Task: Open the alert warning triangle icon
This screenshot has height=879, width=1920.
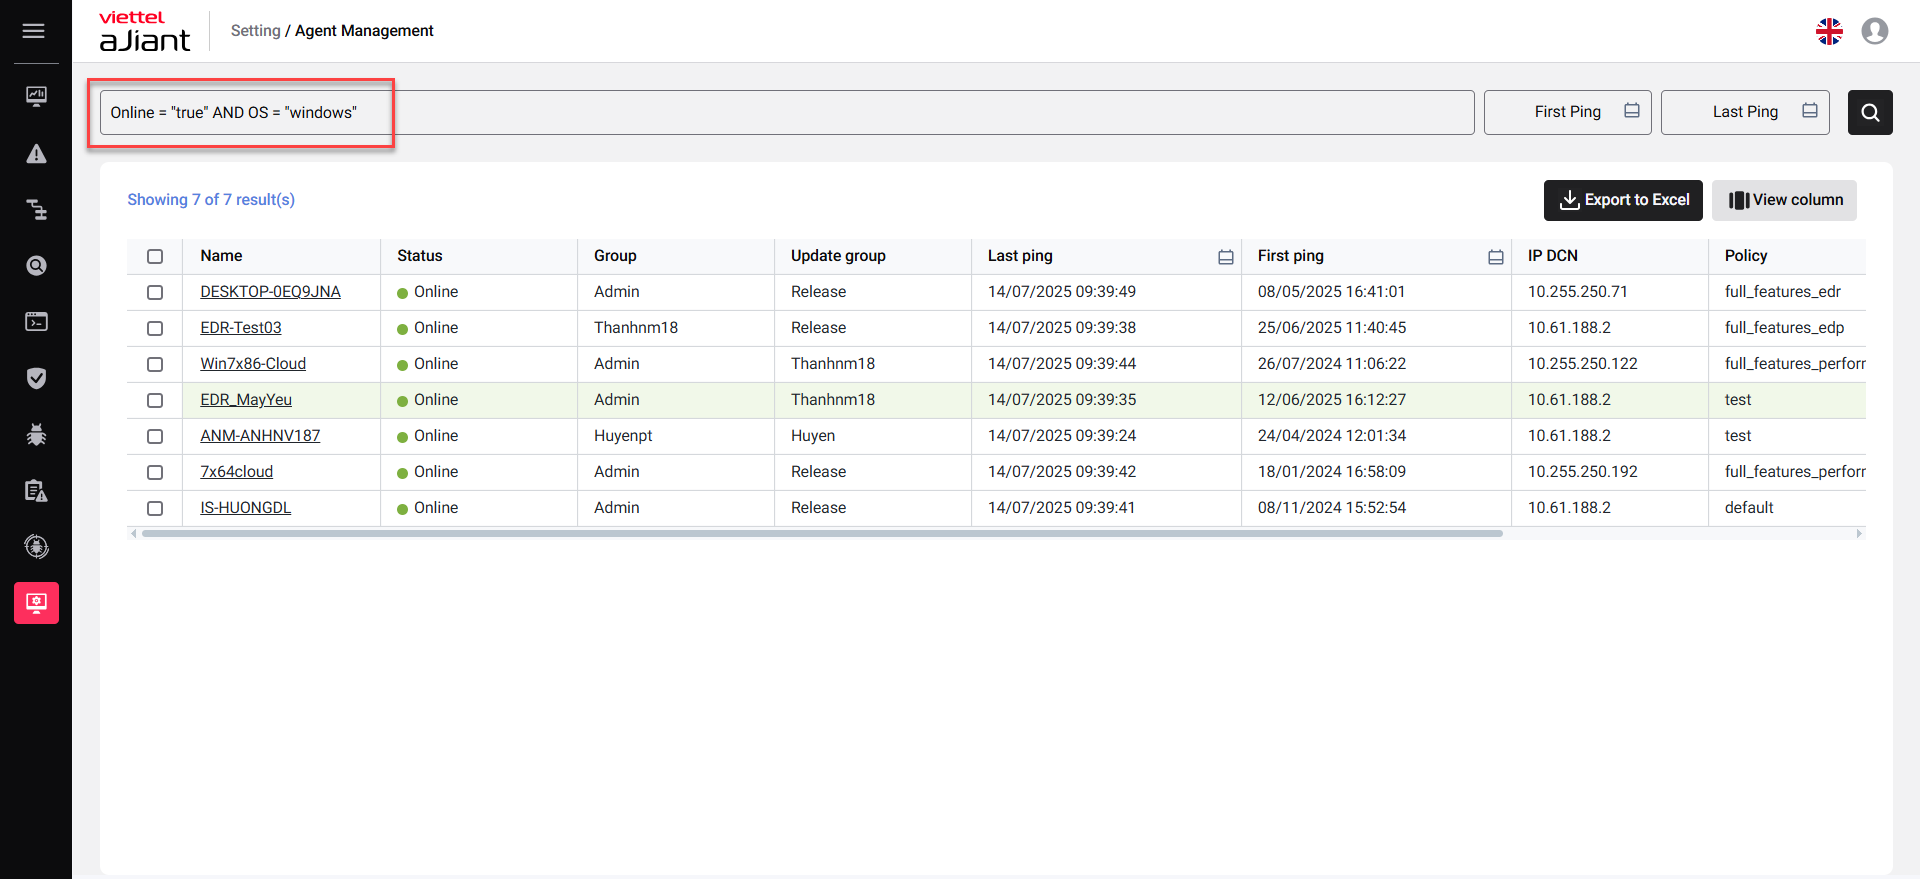Action: (36, 154)
